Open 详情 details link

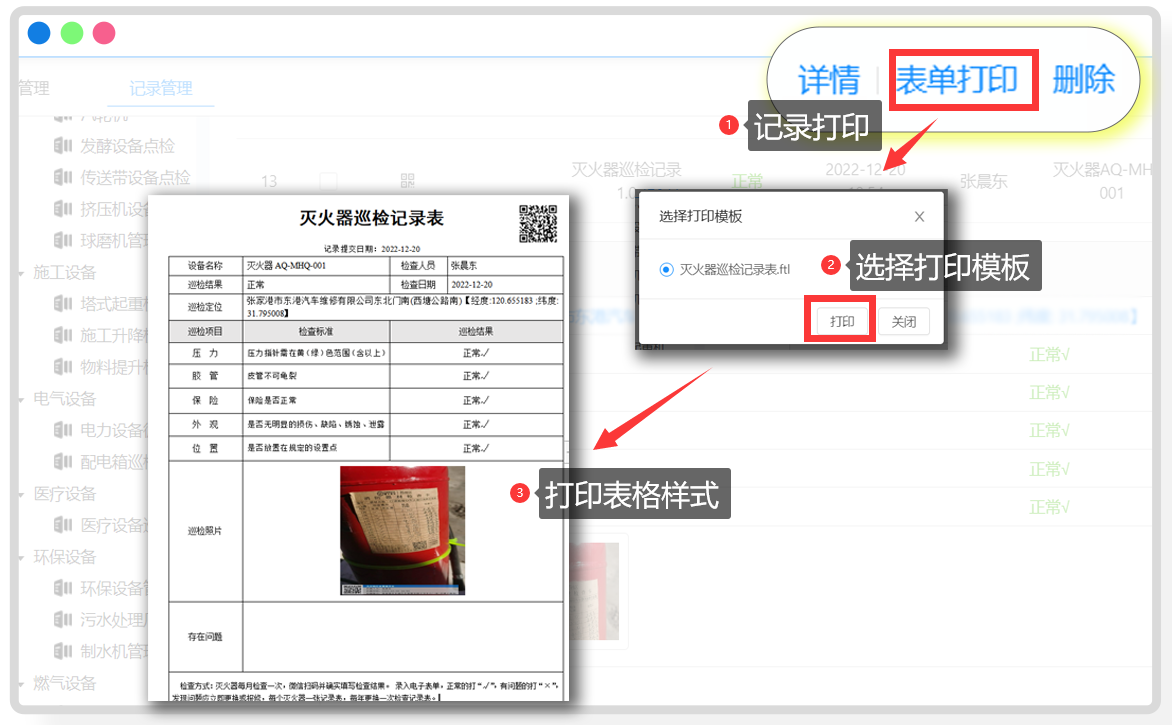coord(828,79)
